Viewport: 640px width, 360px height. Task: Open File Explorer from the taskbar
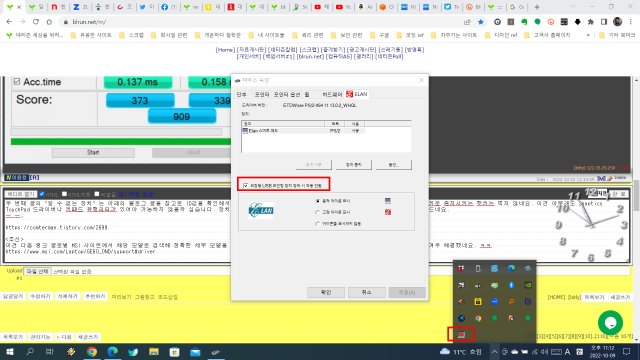154,351
